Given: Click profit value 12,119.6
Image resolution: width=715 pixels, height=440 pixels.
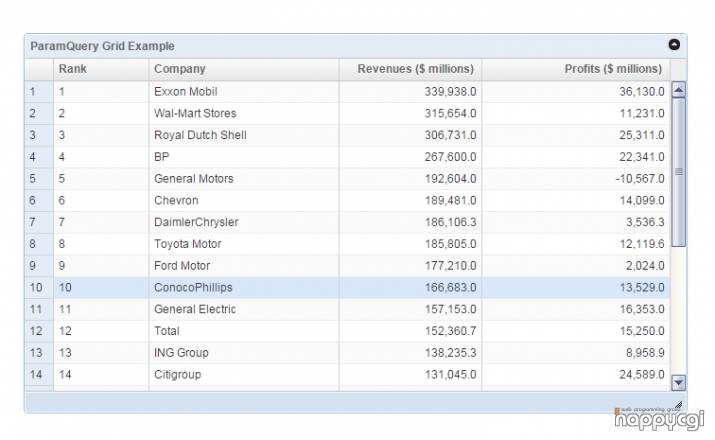Looking at the screenshot, I should 642,244.
